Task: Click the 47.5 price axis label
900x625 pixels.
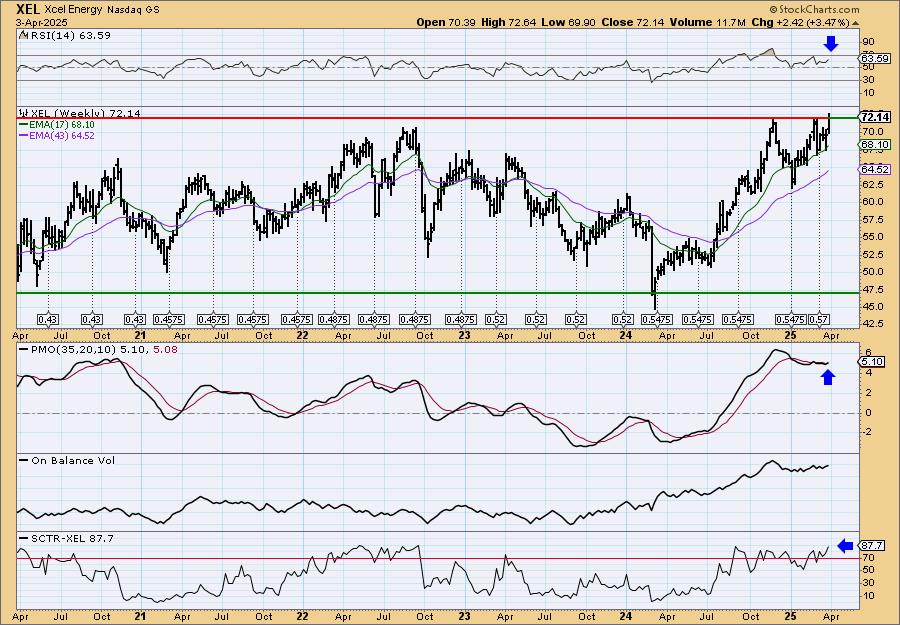Action: tap(872, 290)
